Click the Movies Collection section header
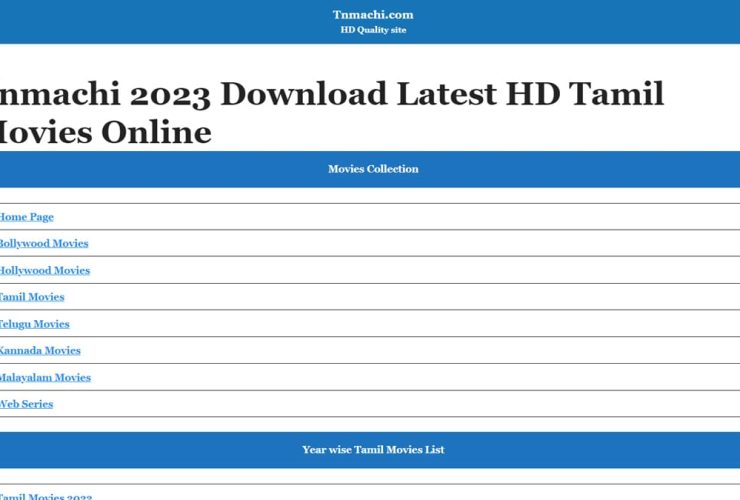Viewport: 740px width, 500px height. point(373,169)
